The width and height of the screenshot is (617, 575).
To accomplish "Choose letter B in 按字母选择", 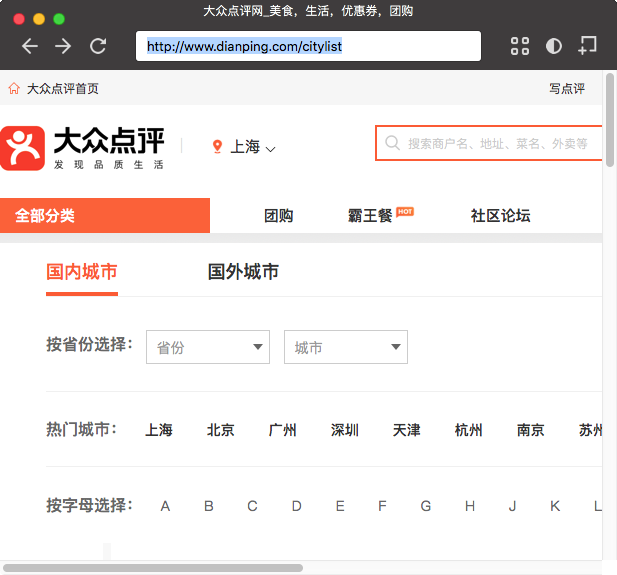I will pos(209,506).
